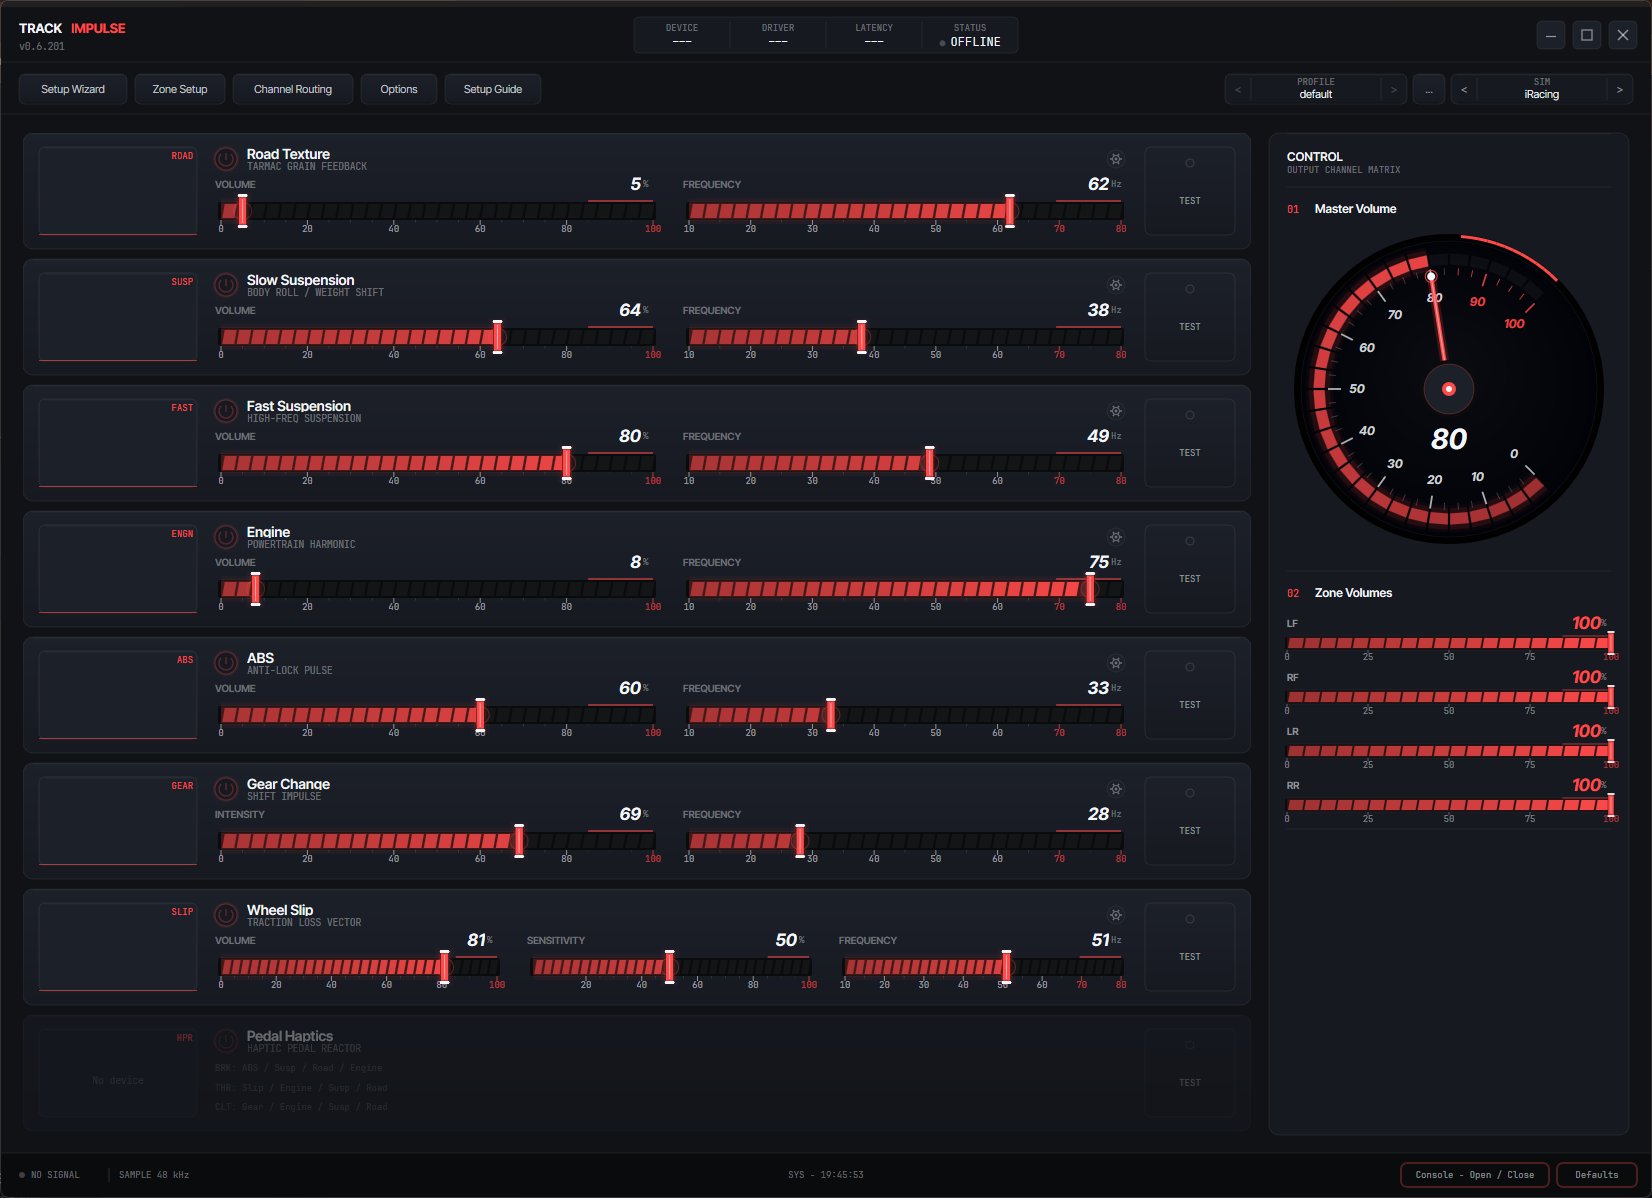Click Fast Suspension volume slider
This screenshot has height=1198, width=1652.
[x=437, y=463]
